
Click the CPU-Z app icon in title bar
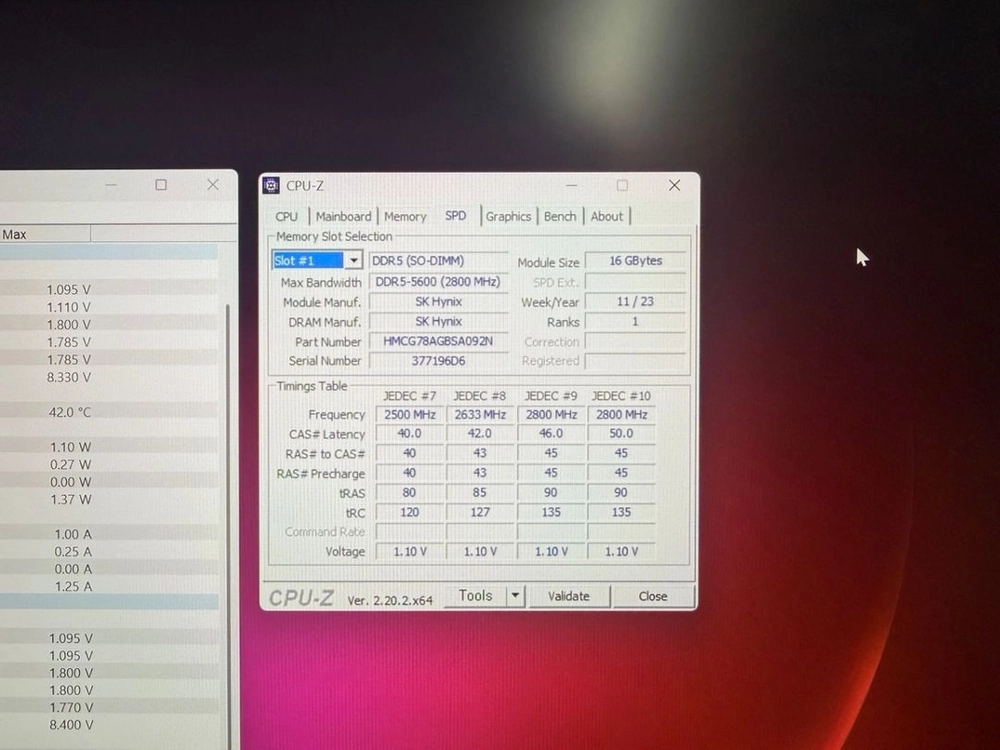point(271,186)
